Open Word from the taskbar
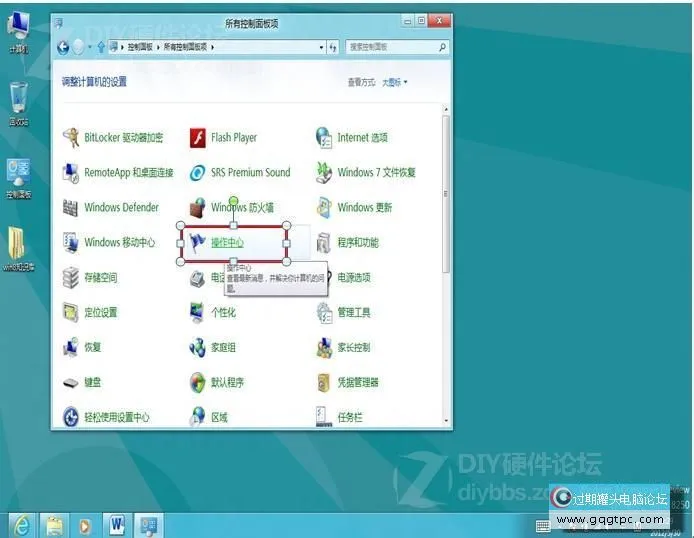This screenshot has width=694, height=538. pos(116,524)
